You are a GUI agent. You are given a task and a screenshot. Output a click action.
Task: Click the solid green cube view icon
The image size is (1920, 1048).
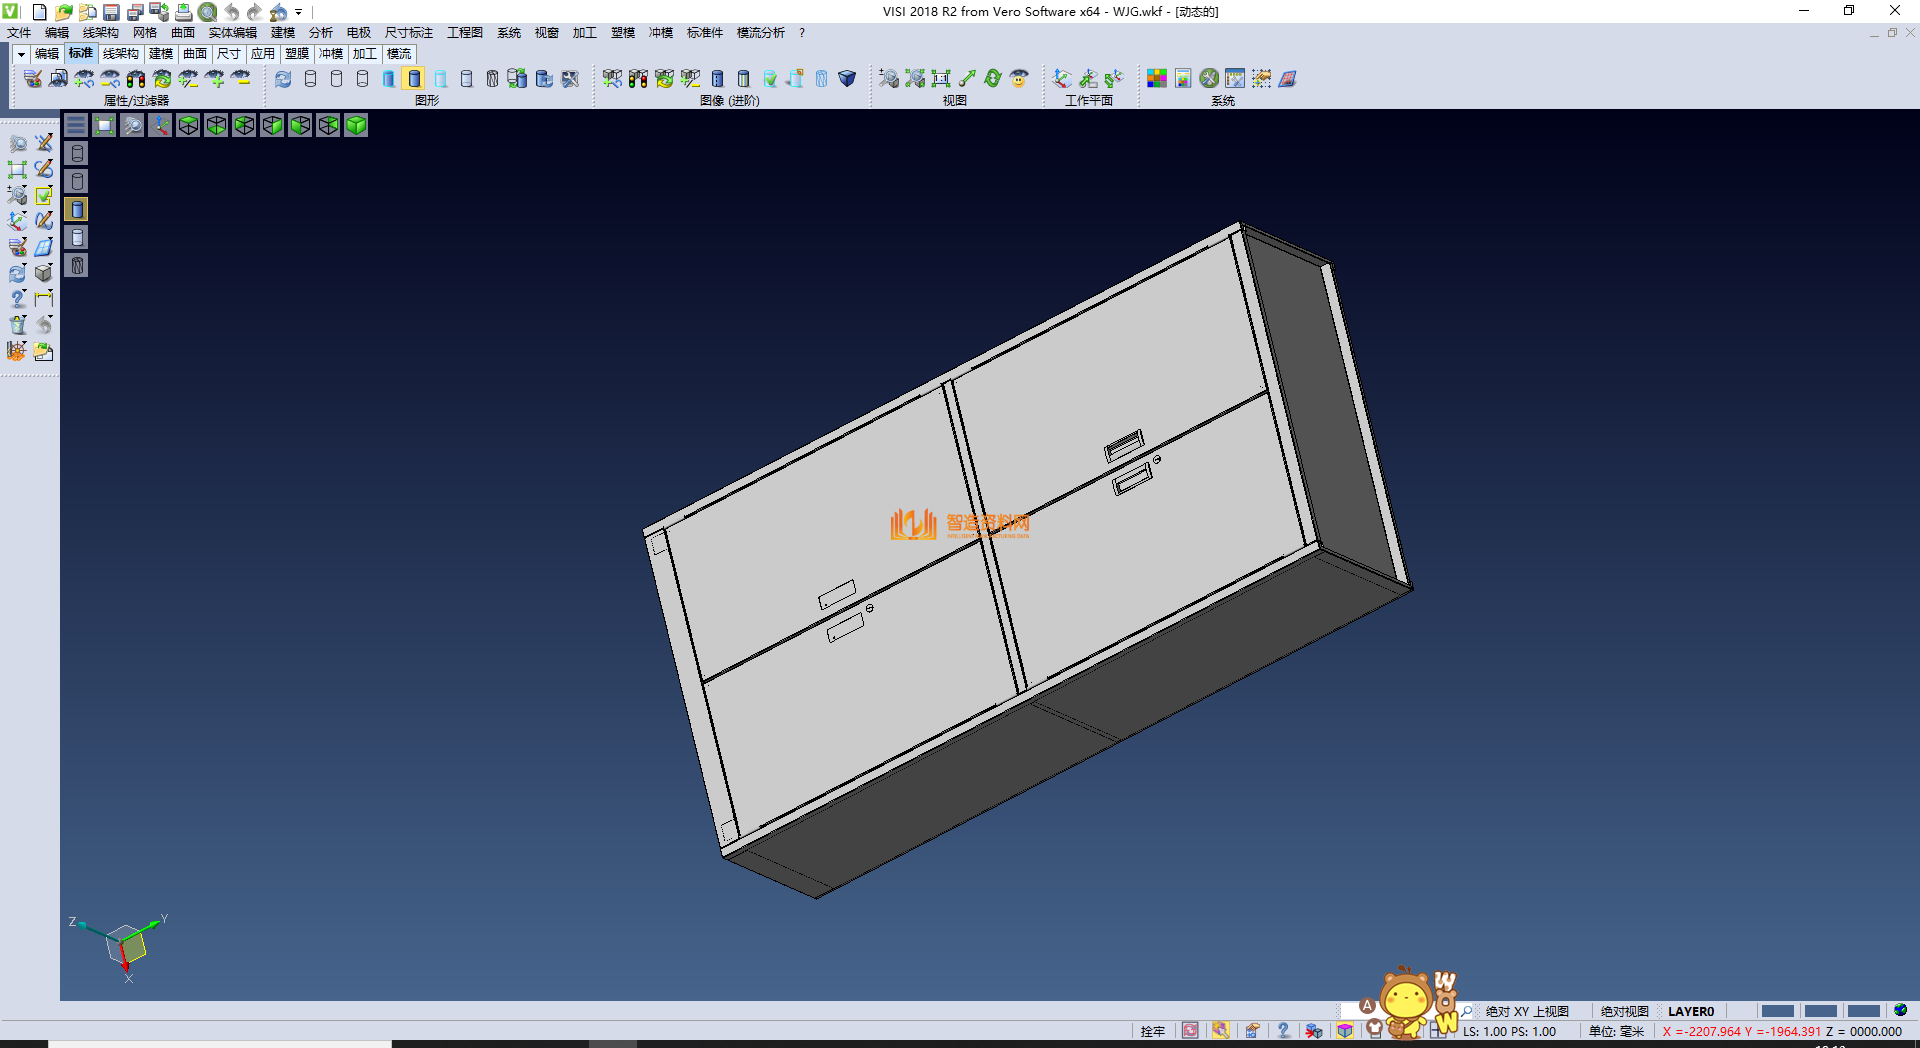(356, 125)
